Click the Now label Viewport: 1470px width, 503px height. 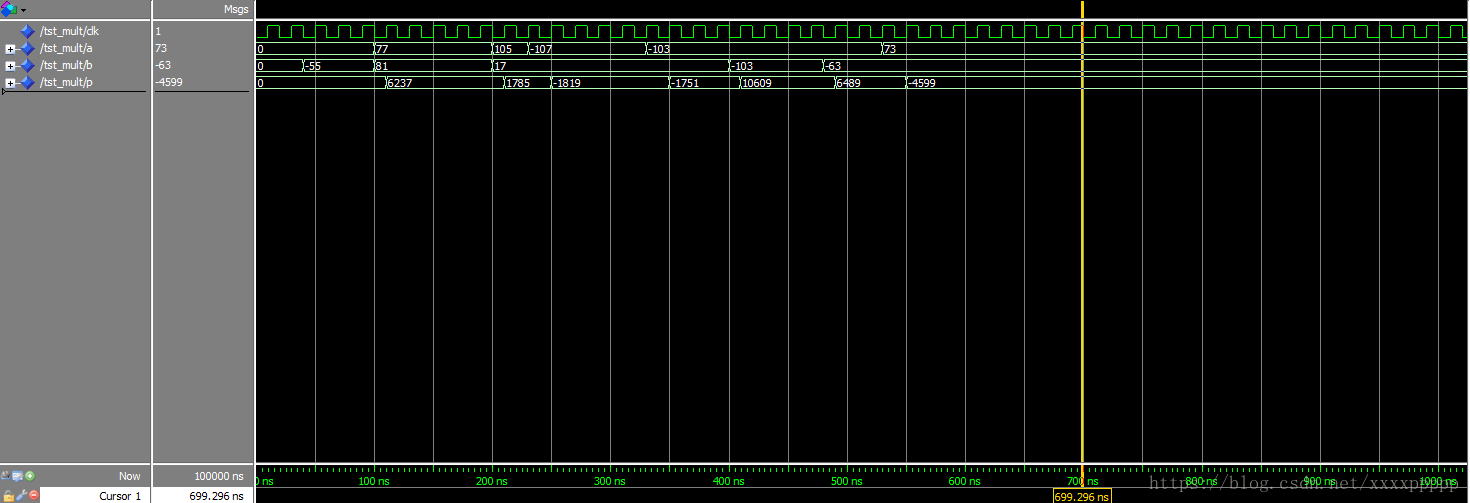click(130, 476)
